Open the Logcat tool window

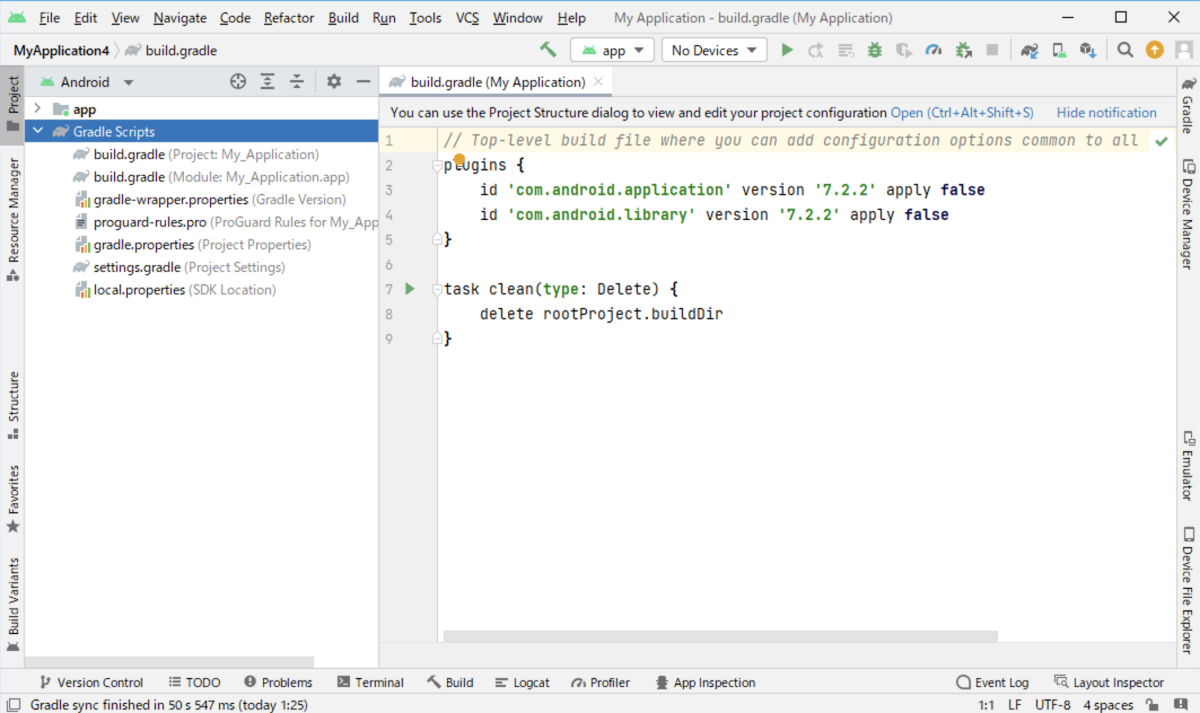click(x=521, y=682)
